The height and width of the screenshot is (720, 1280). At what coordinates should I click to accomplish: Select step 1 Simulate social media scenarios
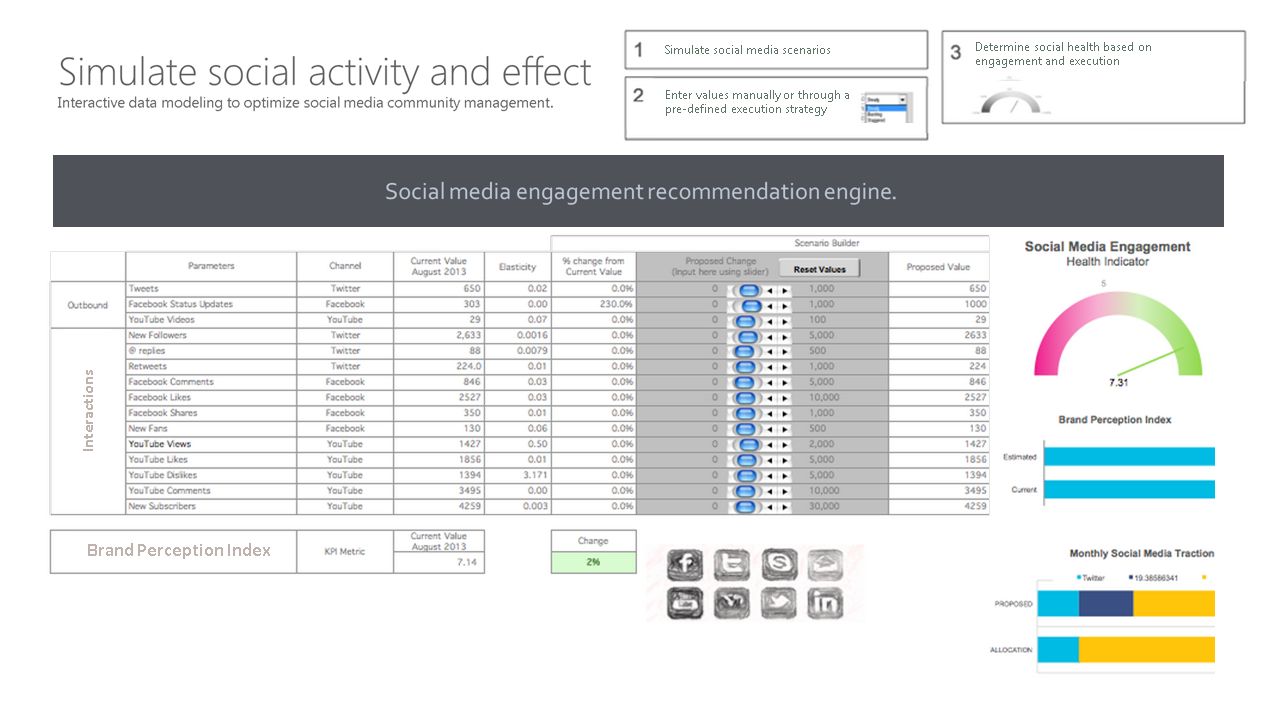[x=776, y=50]
